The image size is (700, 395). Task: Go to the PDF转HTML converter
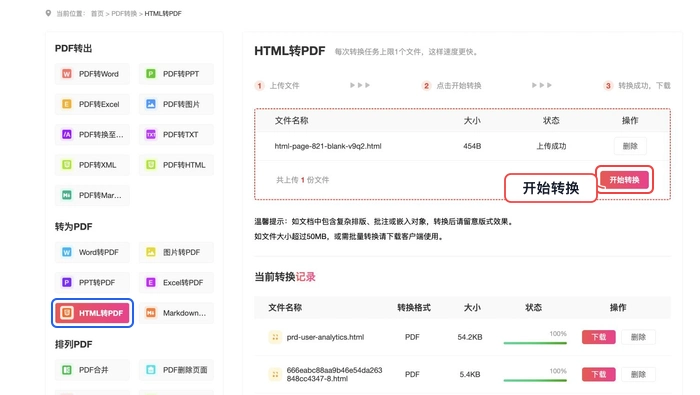(176, 165)
